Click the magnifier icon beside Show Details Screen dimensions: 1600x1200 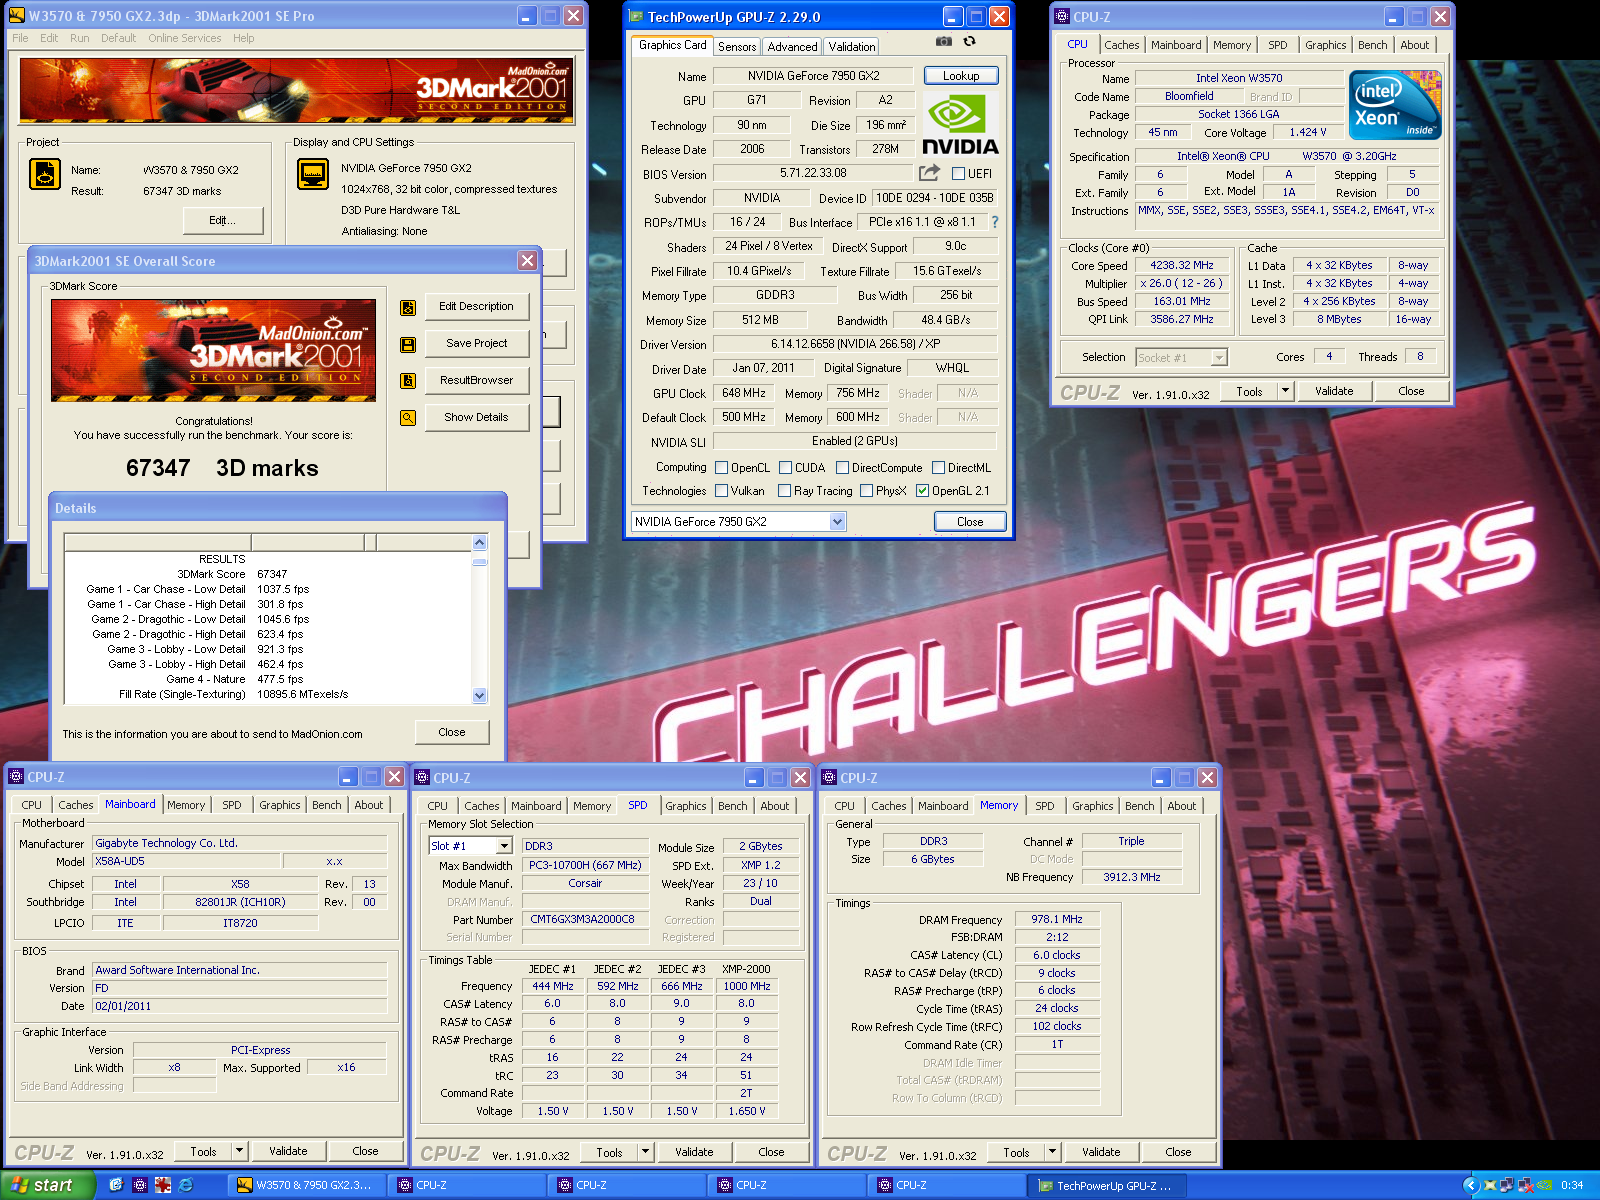pos(408,418)
